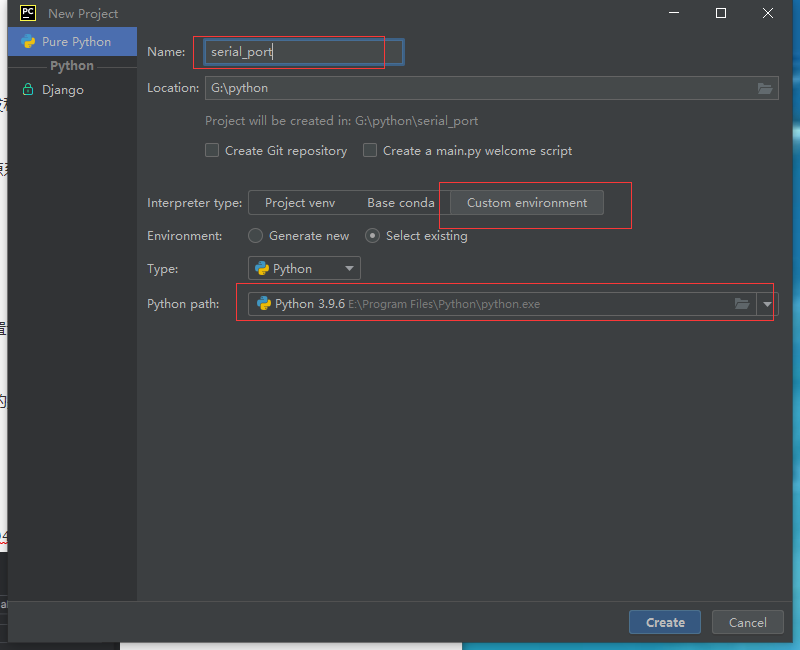Click the project Name input field
This screenshot has height=650, width=800.
[304, 52]
